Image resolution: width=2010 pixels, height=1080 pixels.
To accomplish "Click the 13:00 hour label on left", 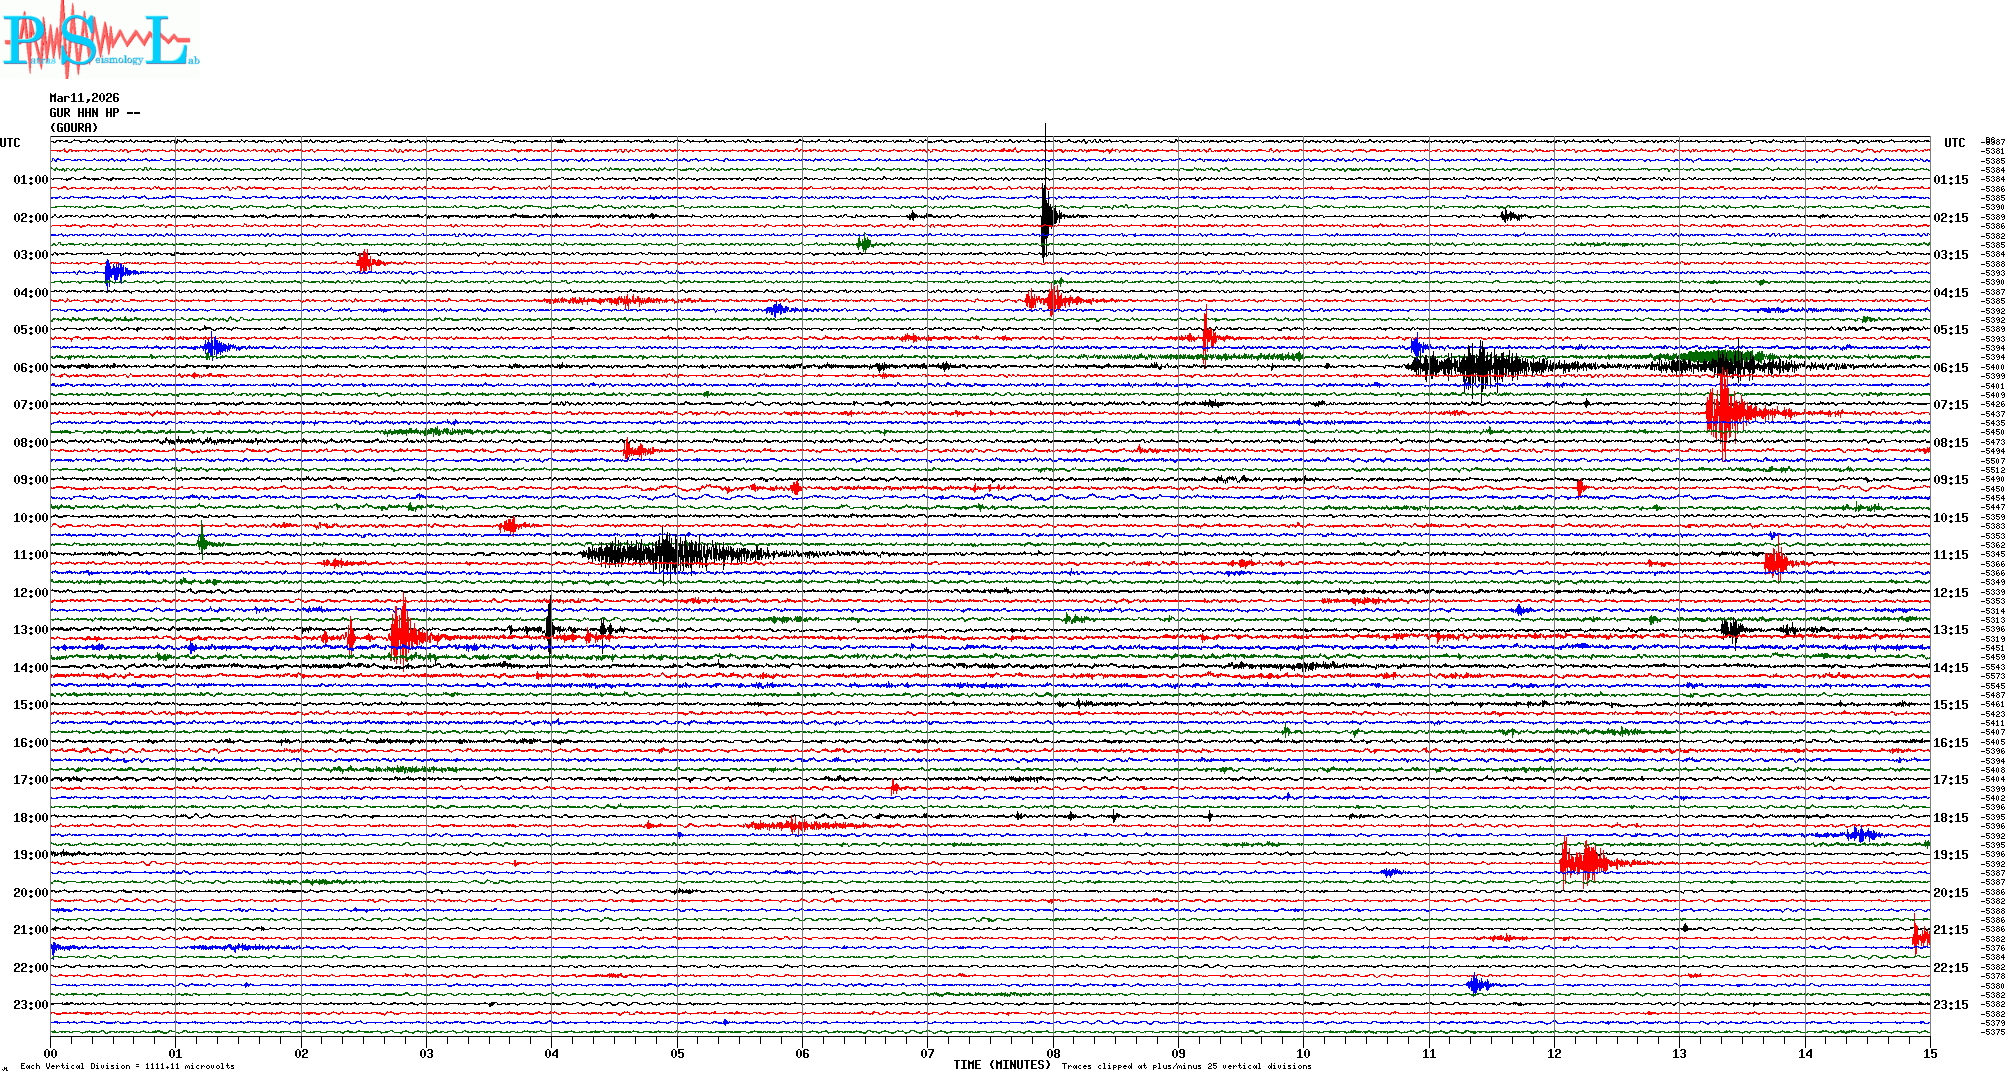I will click(30, 630).
